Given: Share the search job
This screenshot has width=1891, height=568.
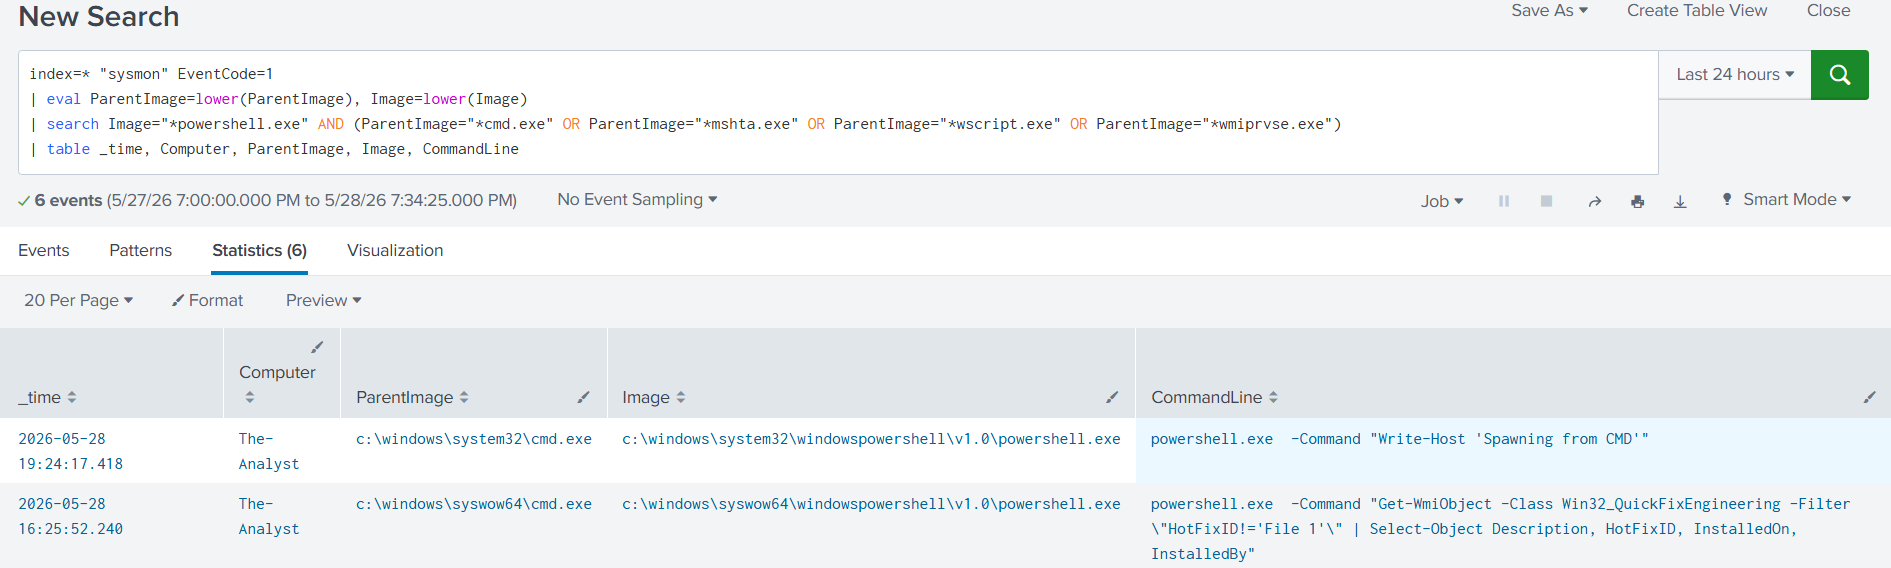Looking at the screenshot, I should pos(1595,201).
